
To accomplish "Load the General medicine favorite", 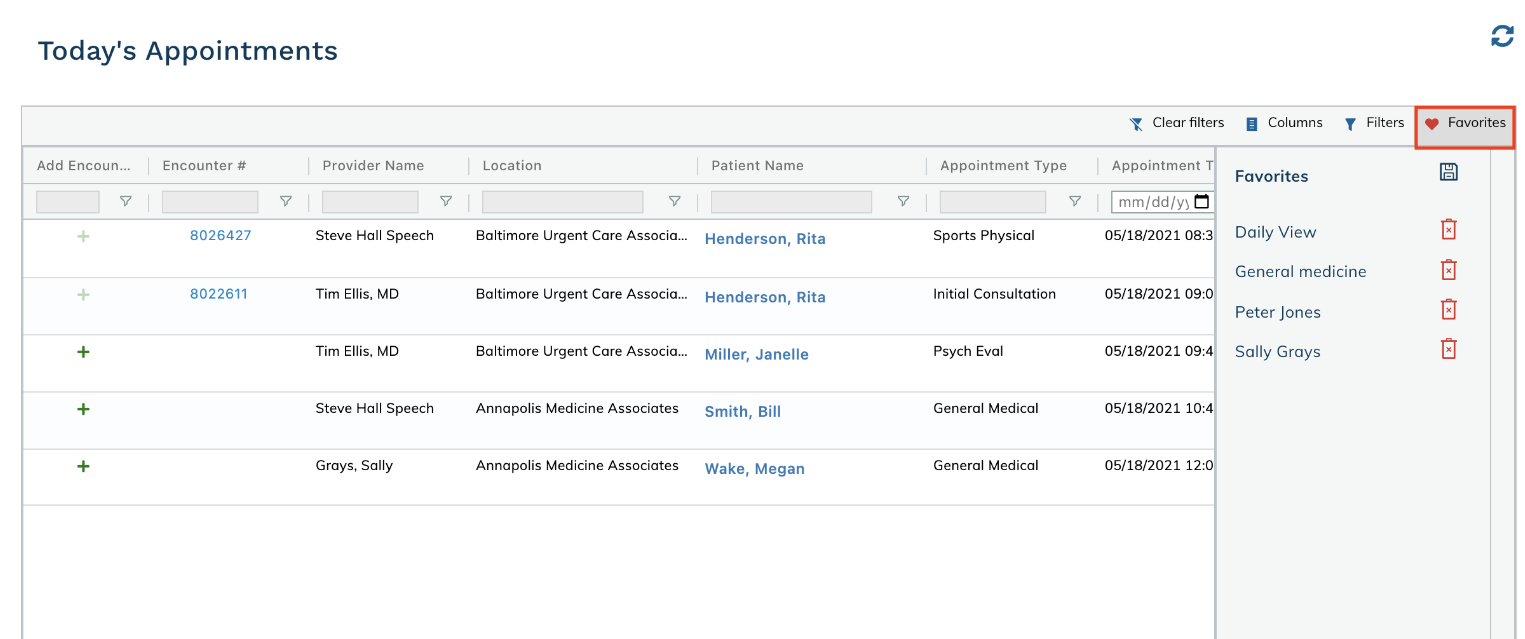I will click(1300, 271).
